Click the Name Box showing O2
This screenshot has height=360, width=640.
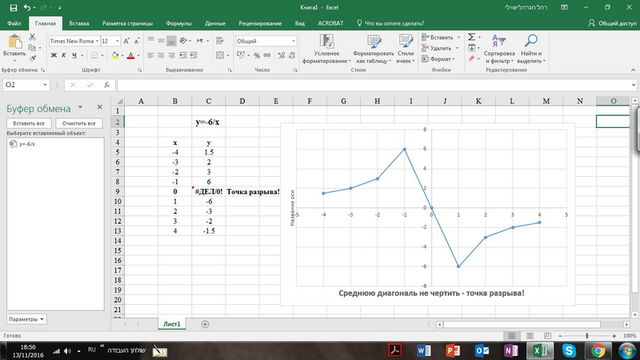tap(26, 85)
